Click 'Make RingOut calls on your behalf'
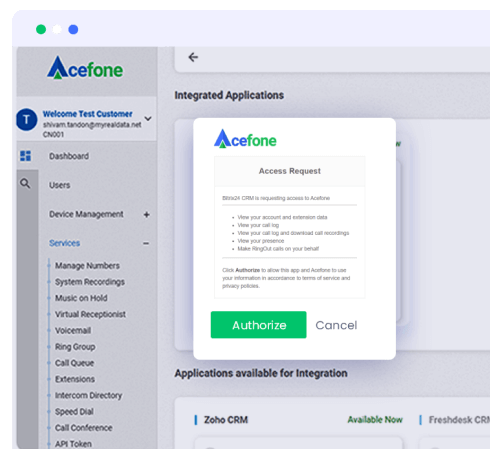Viewport: 490px width, 449px height. click(x=278, y=249)
